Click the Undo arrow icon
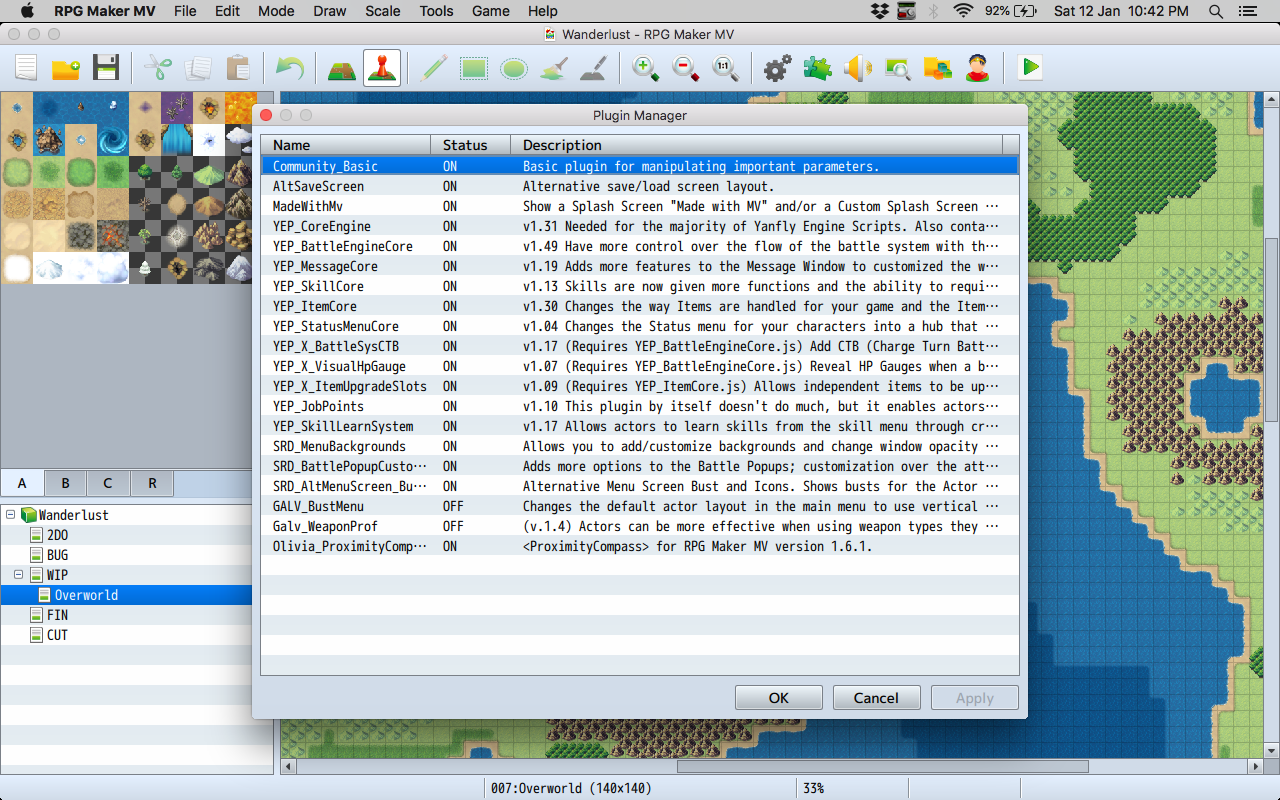This screenshot has height=800, width=1280. 290,68
